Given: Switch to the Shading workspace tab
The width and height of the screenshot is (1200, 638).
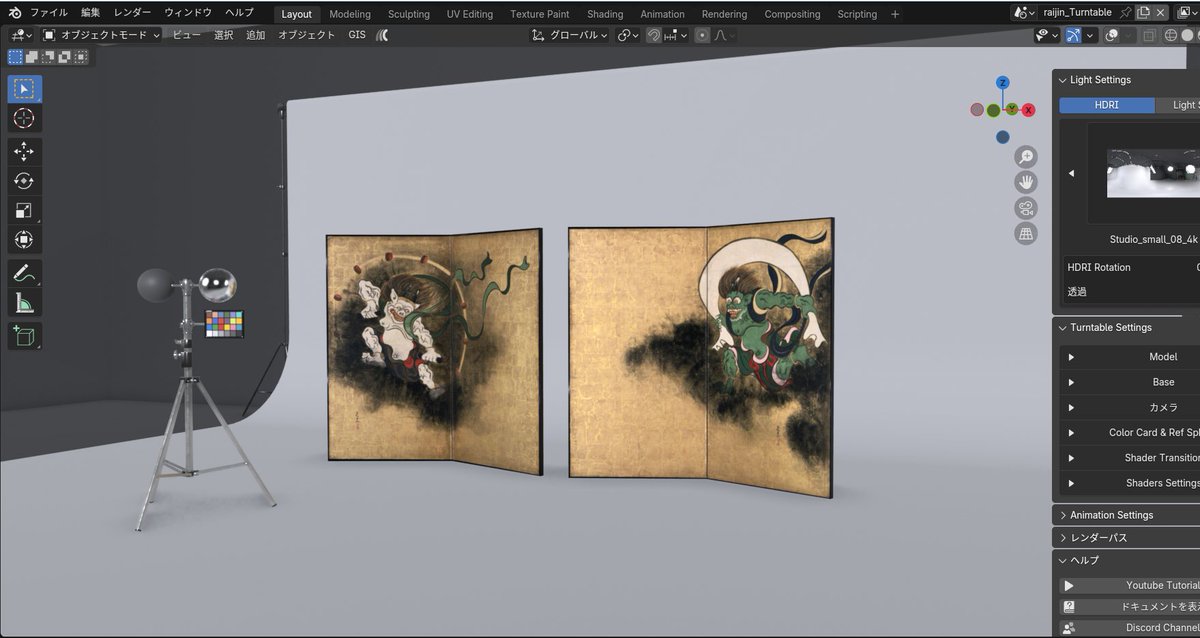Looking at the screenshot, I should tap(605, 14).
